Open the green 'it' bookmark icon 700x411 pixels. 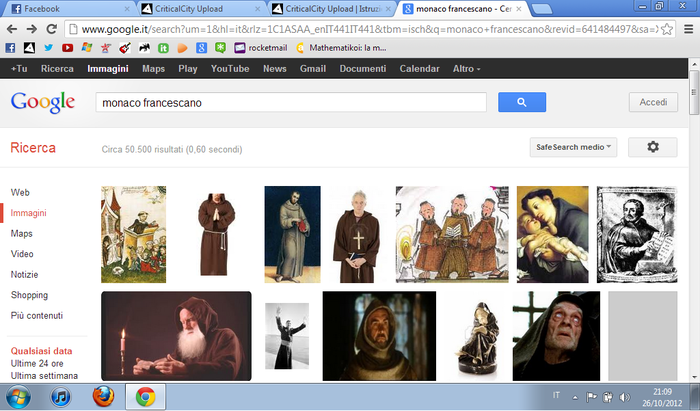tap(163, 48)
